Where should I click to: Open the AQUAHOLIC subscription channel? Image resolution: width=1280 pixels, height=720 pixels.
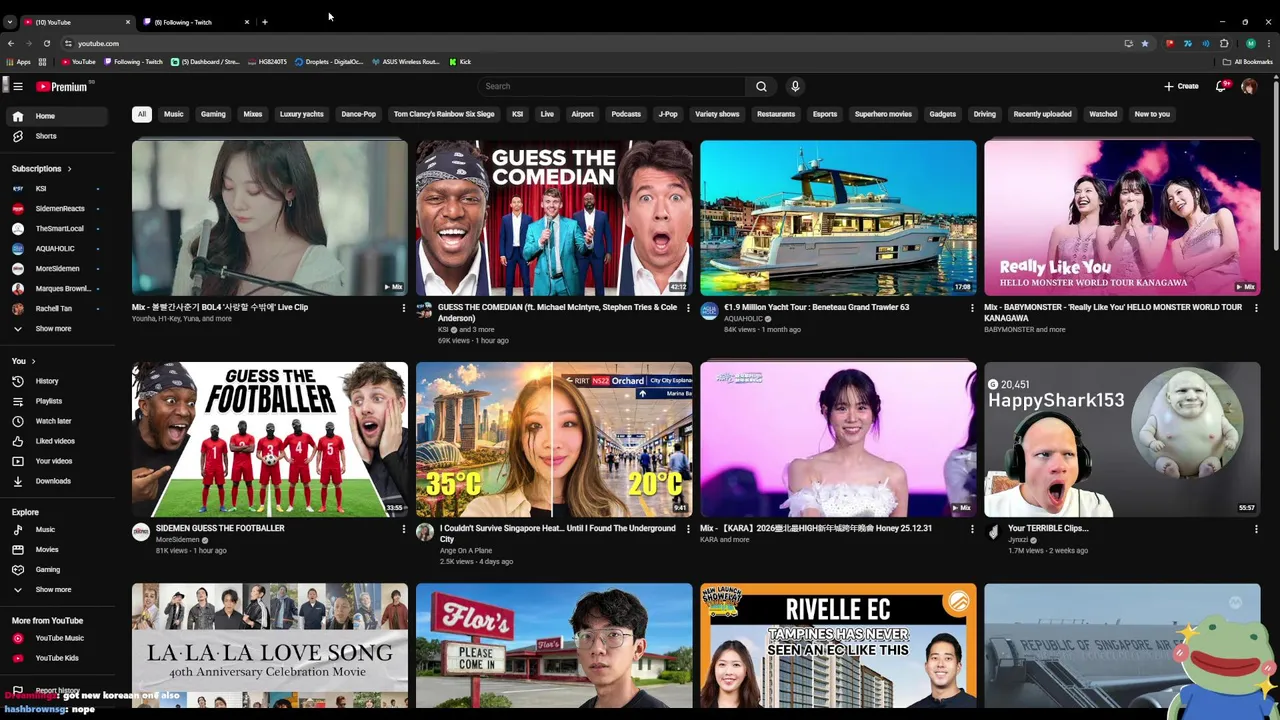pos(56,249)
